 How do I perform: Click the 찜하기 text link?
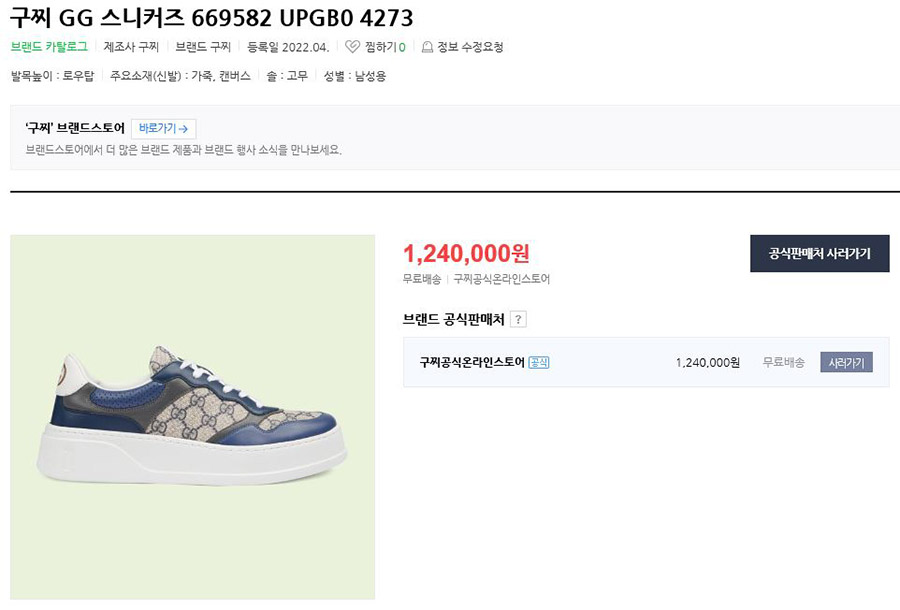tap(381, 47)
